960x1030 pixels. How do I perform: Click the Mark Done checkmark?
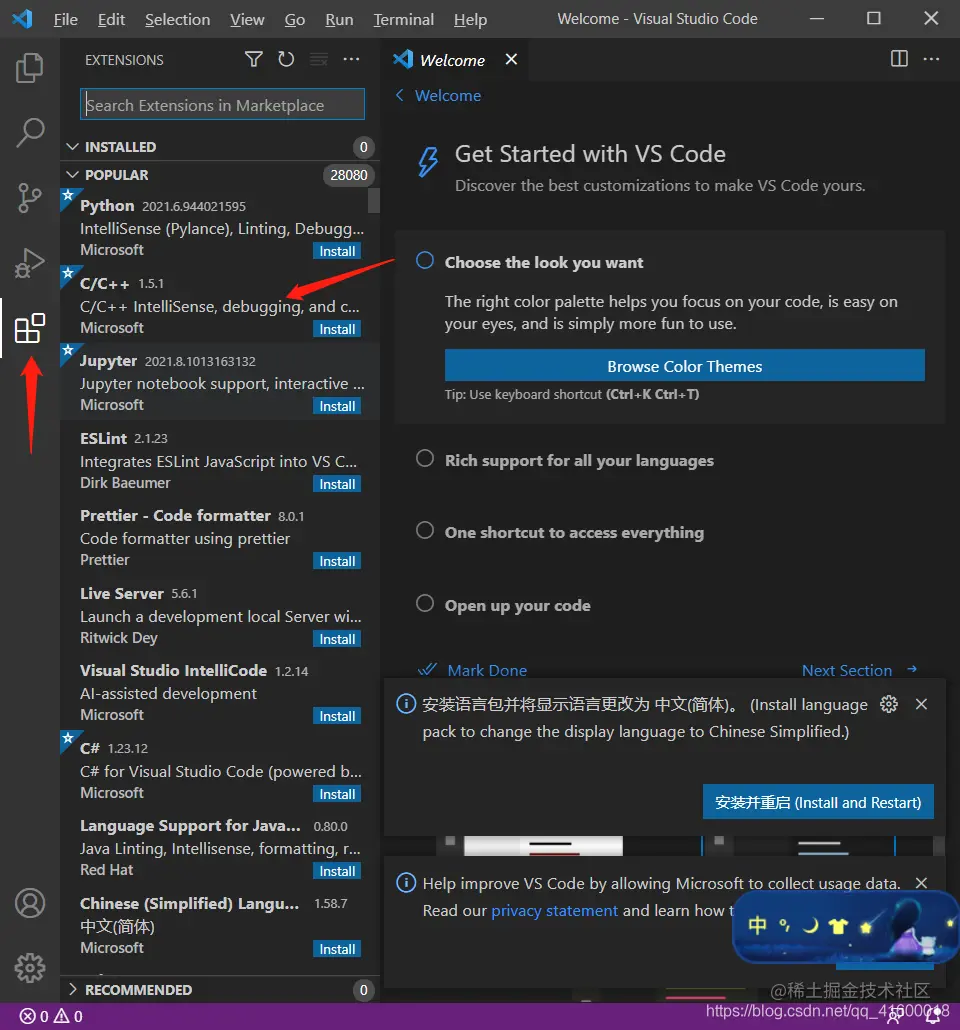pyautogui.click(x=427, y=669)
